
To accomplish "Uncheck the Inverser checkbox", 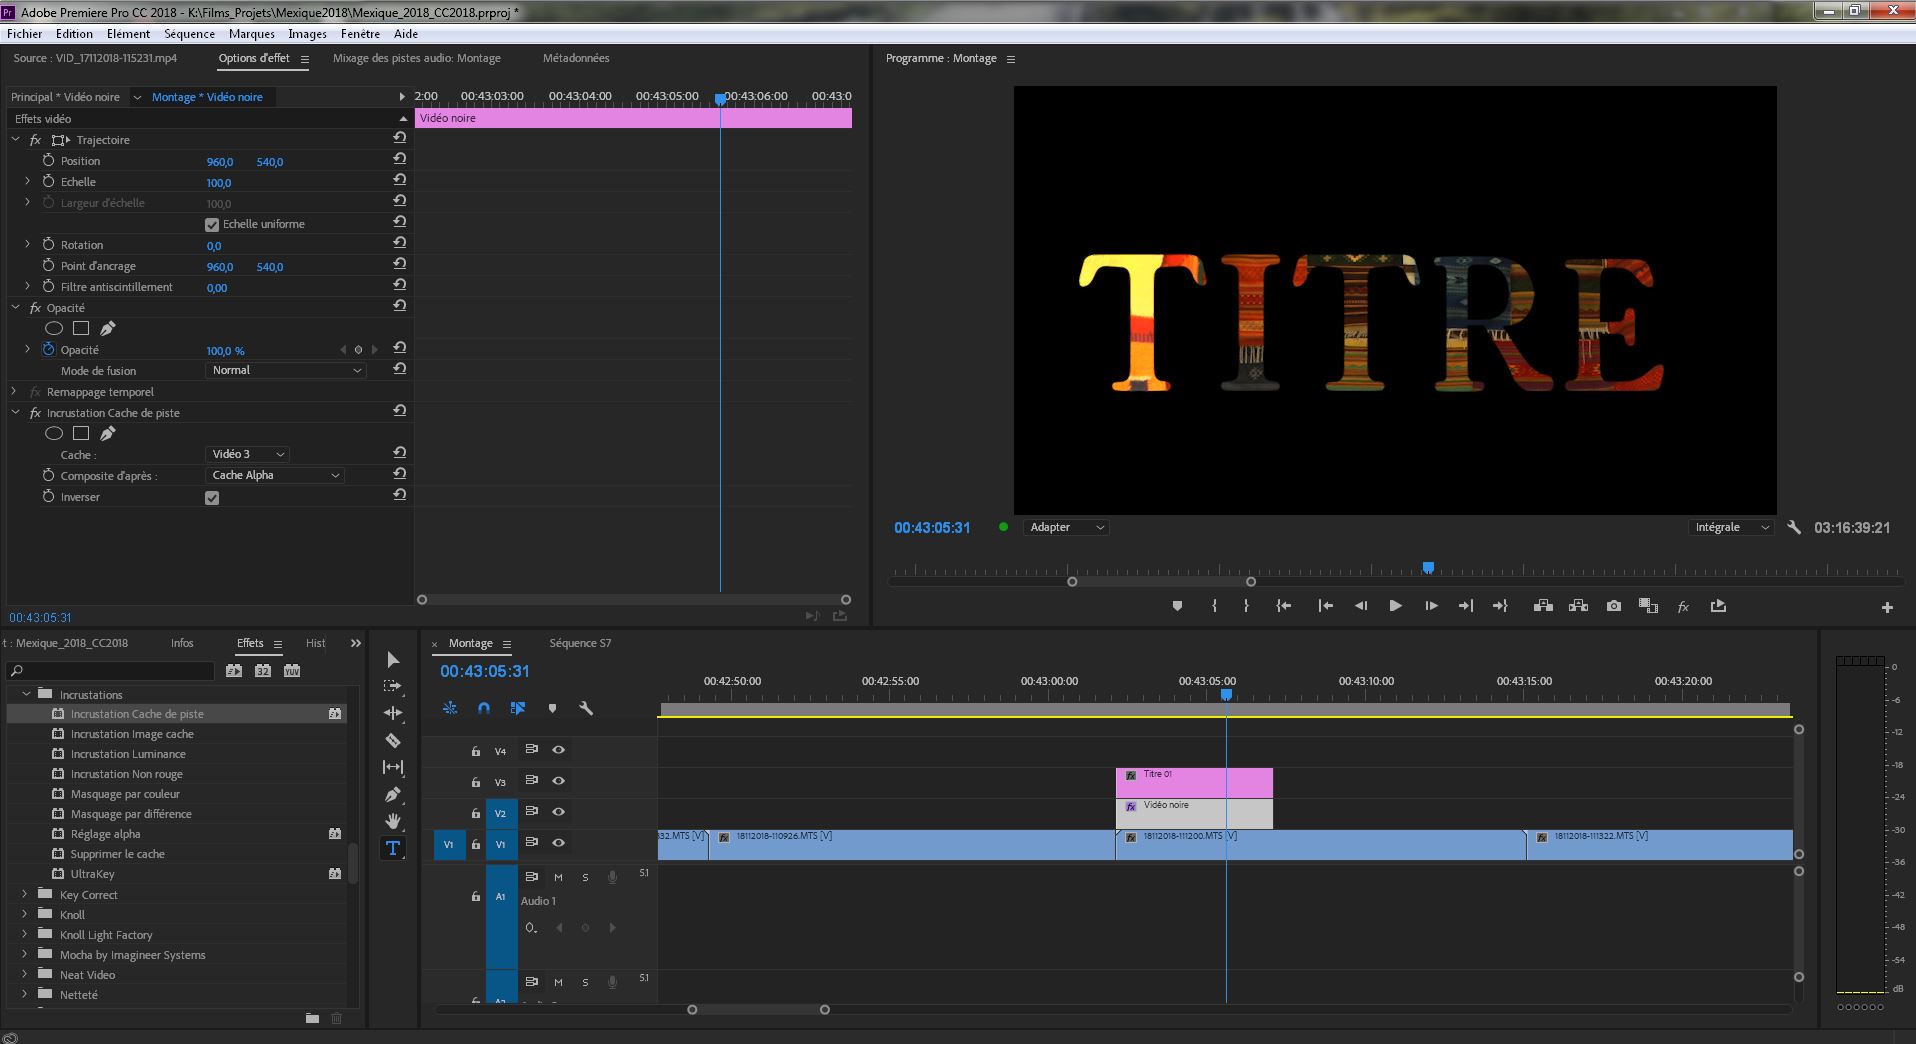I will pyautogui.click(x=212, y=498).
